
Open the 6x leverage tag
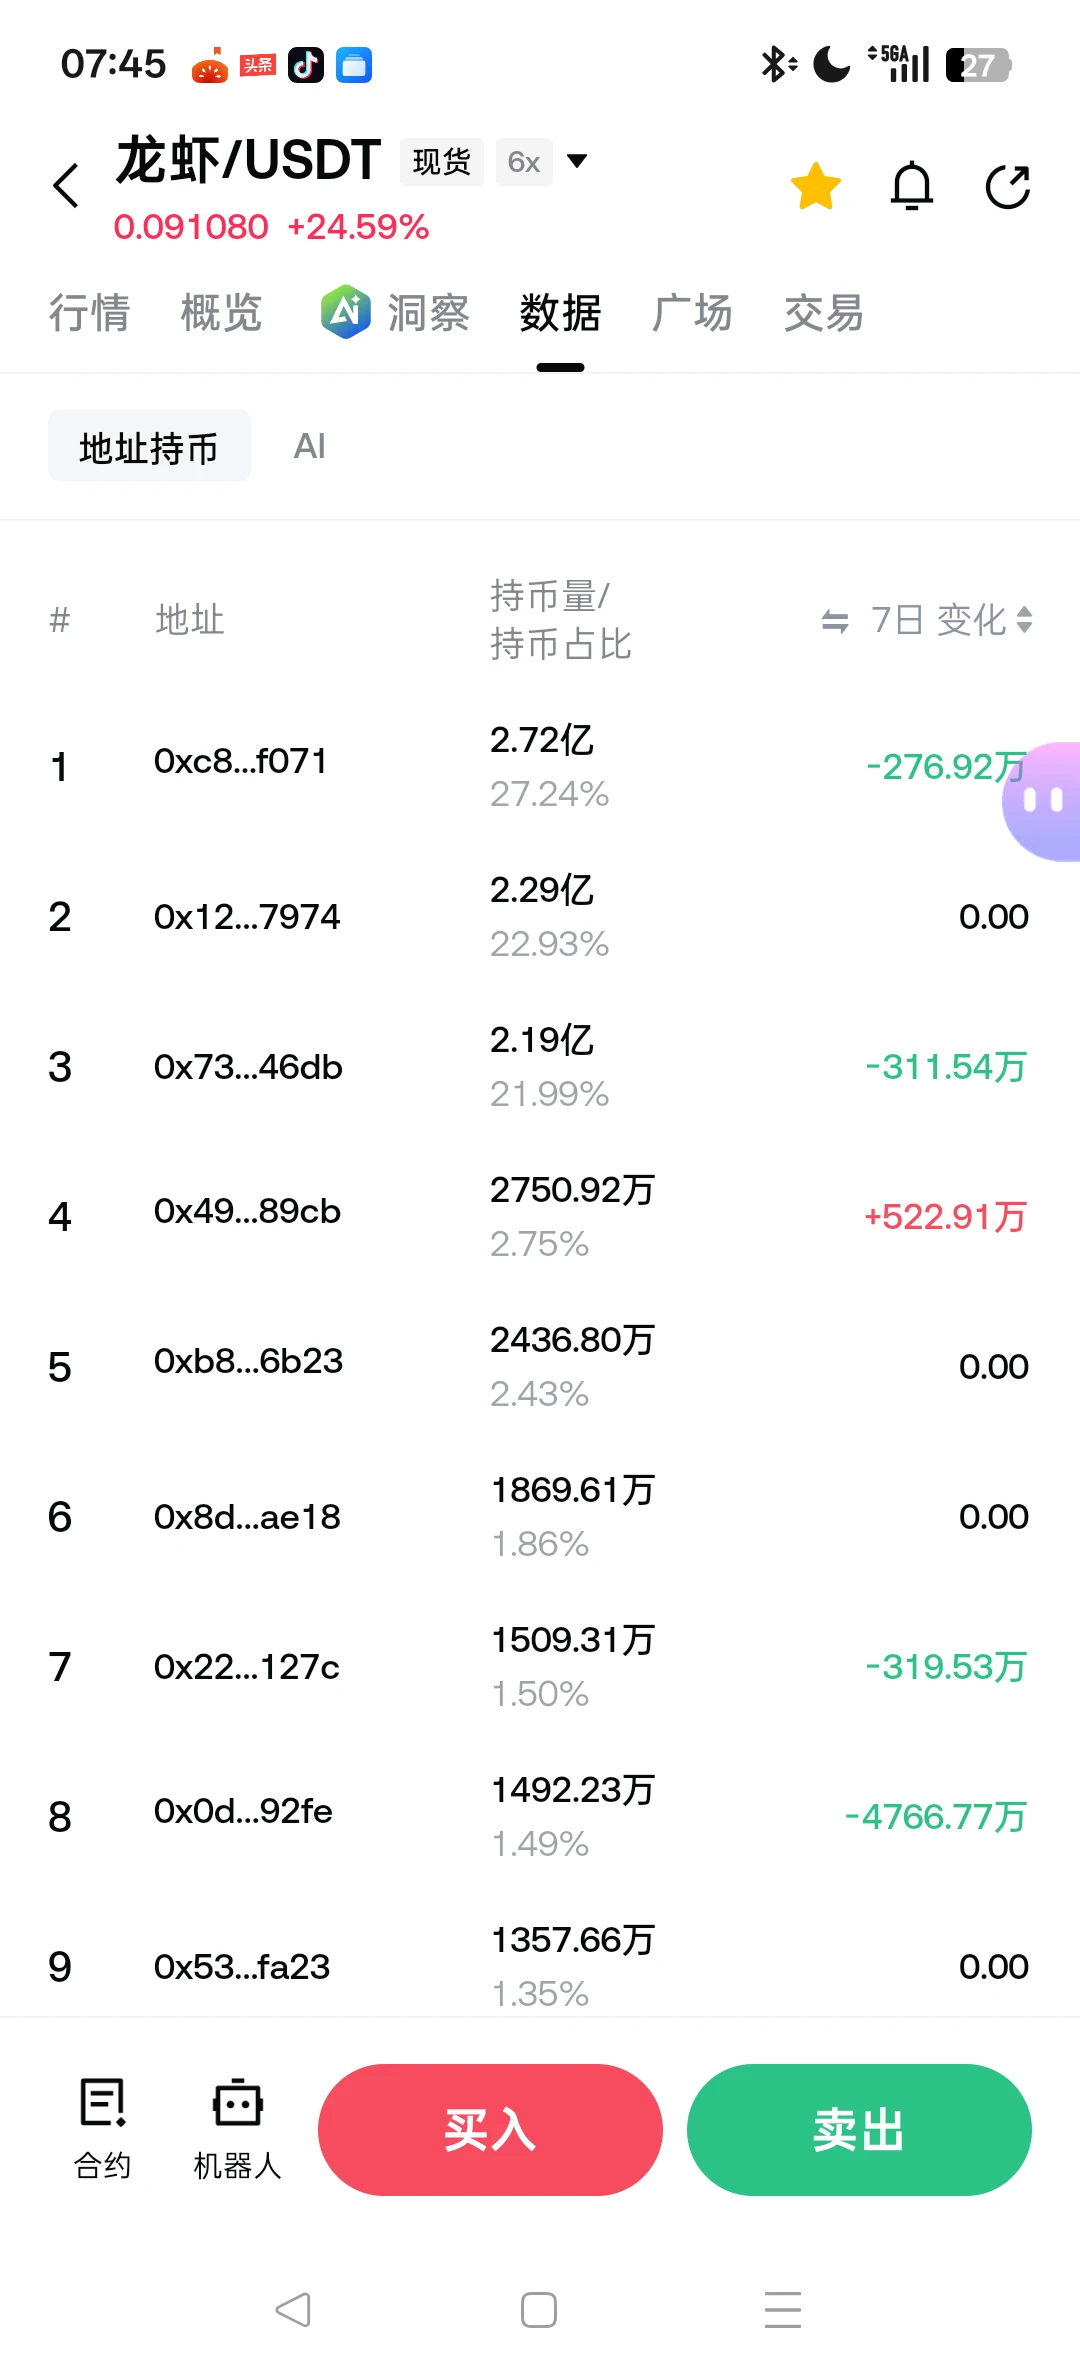(x=524, y=162)
